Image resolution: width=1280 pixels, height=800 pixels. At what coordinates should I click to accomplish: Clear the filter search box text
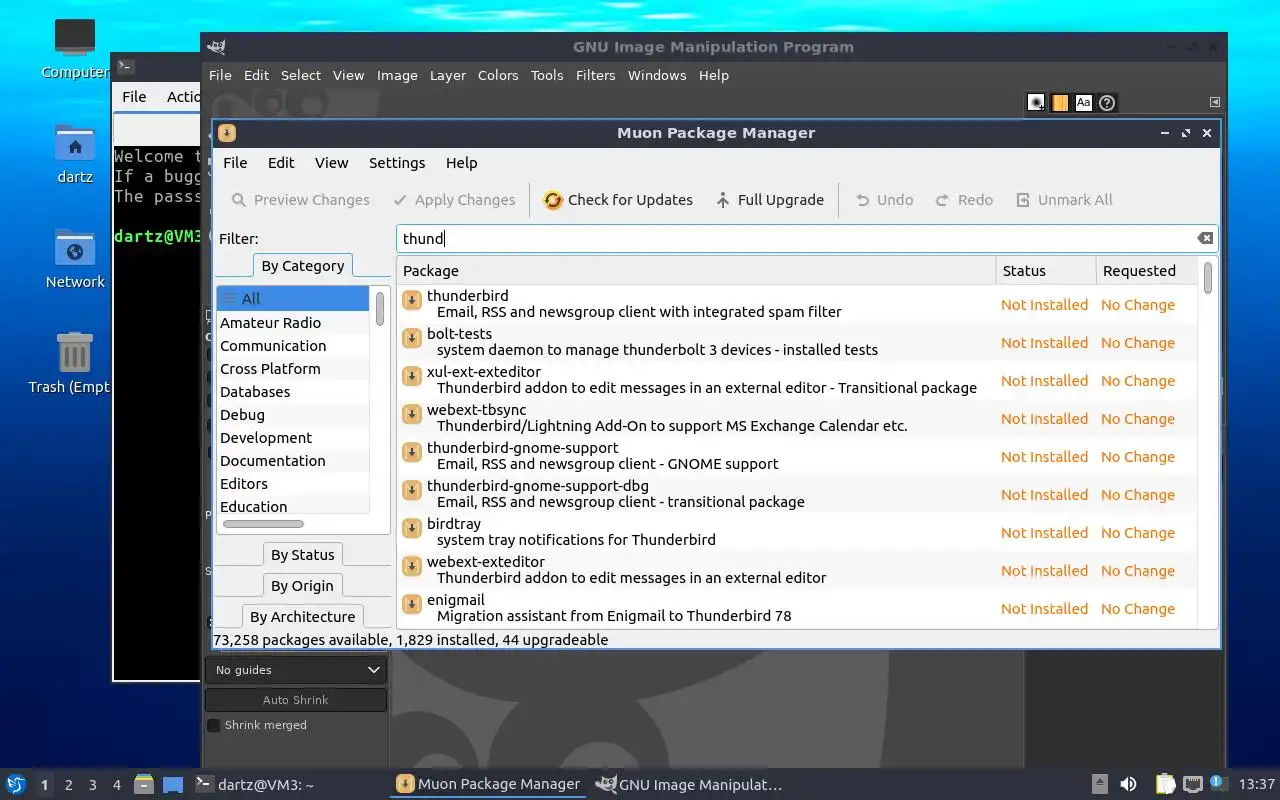[1205, 238]
